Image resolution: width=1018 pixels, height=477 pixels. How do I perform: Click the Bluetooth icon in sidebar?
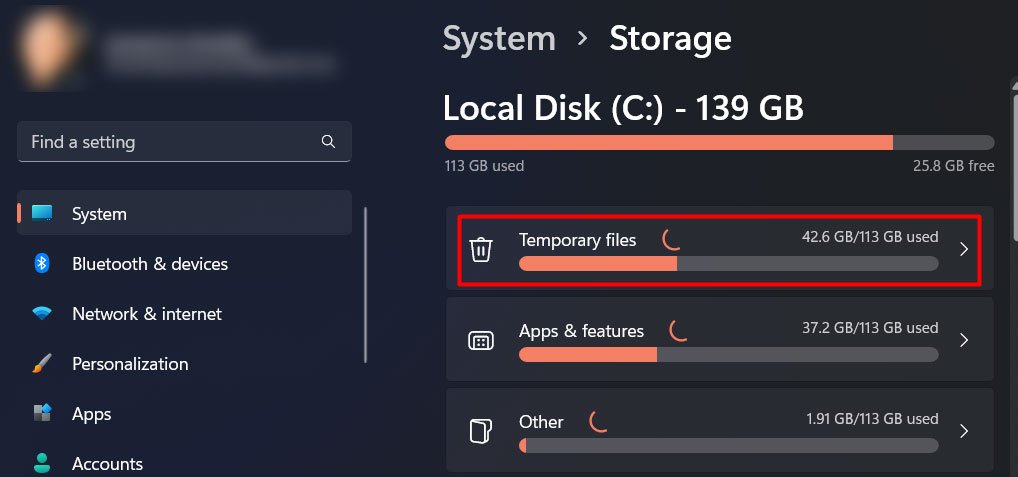(42, 263)
